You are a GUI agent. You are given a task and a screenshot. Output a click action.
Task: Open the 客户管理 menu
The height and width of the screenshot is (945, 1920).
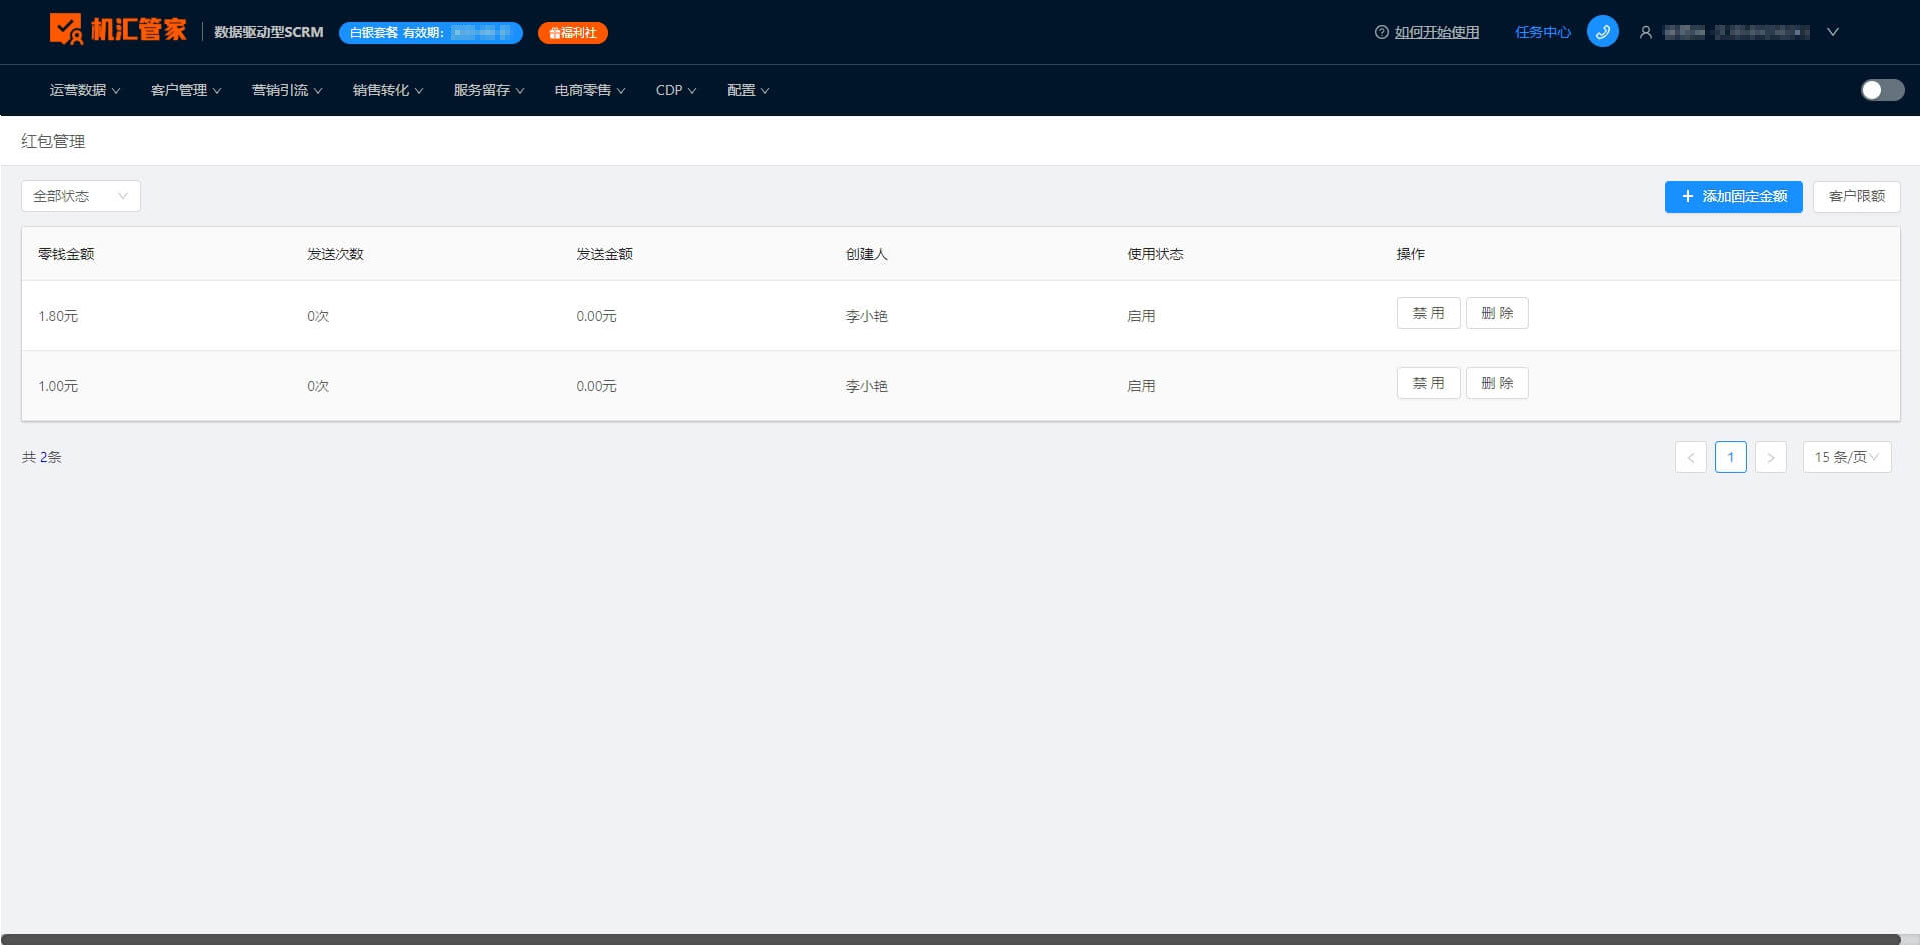(186, 90)
